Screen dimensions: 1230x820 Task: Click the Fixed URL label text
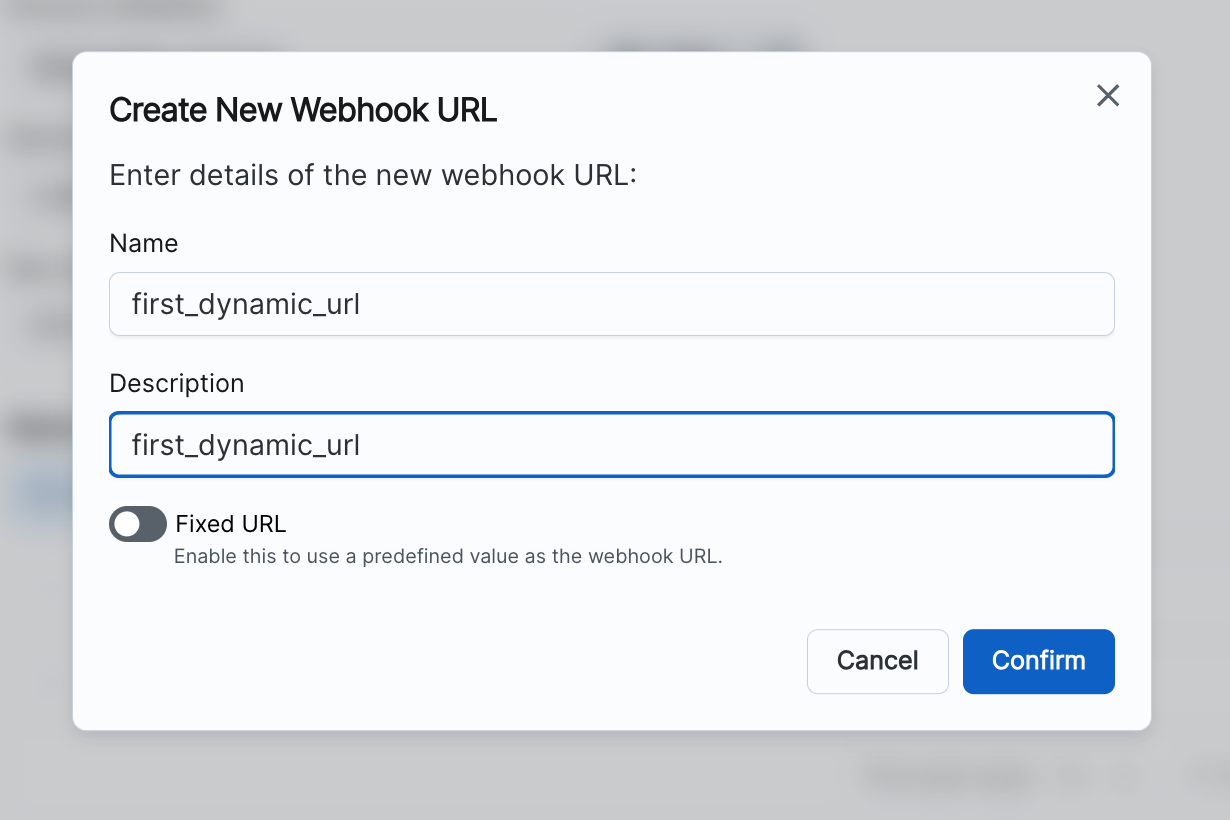tap(230, 524)
